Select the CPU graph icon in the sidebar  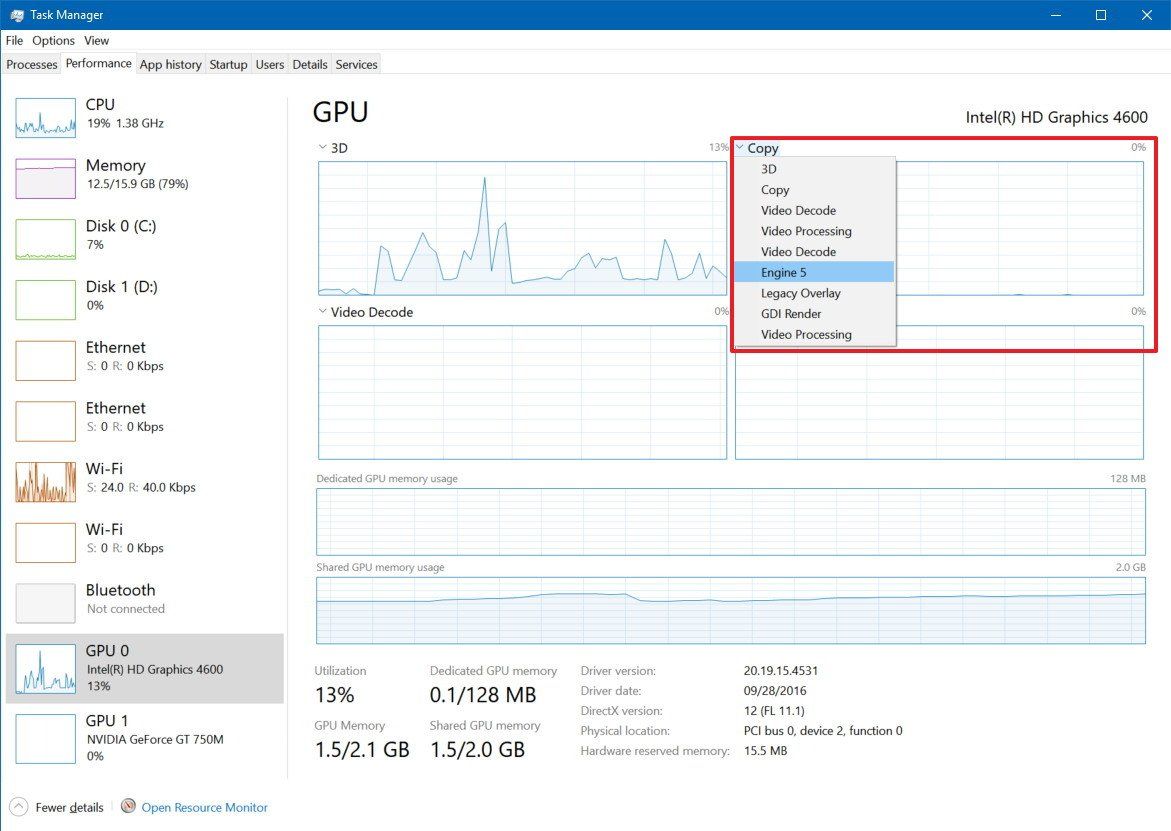(44, 117)
